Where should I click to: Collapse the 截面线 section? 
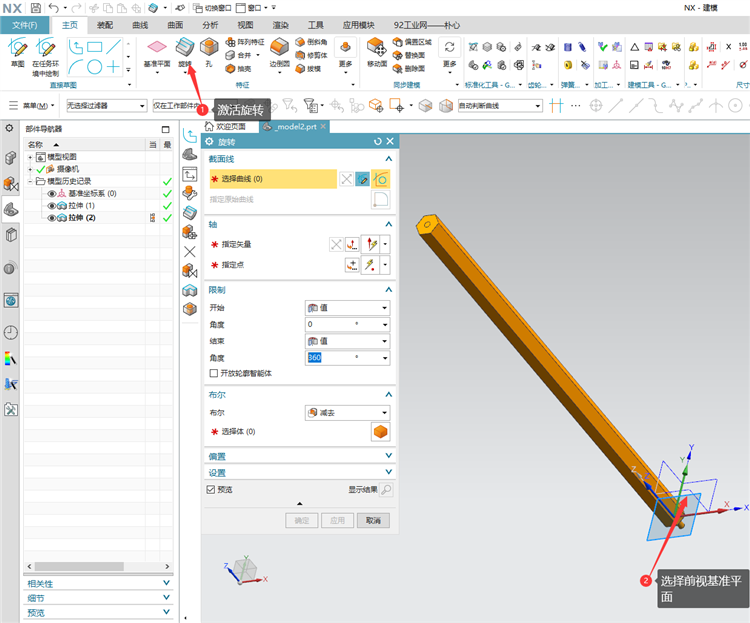[388, 159]
